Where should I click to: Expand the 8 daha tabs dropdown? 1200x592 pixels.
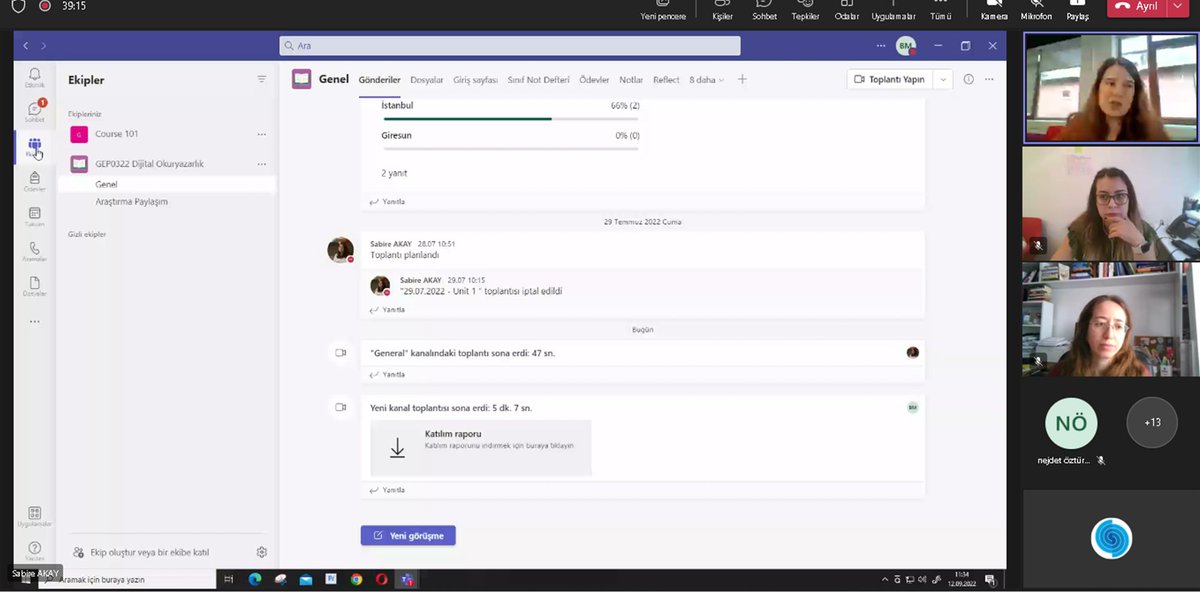coord(706,80)
